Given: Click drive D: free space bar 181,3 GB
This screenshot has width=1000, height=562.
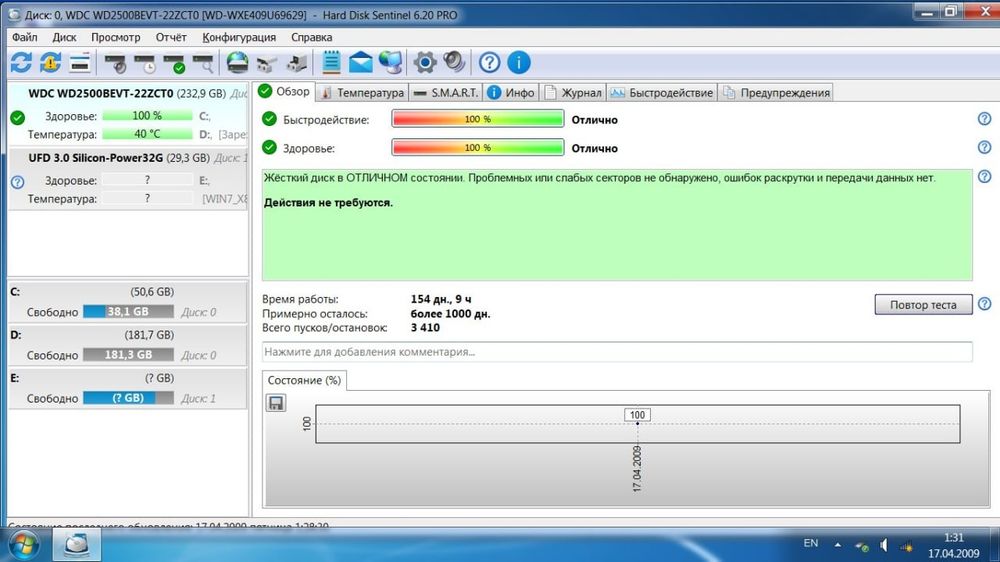Looking at the screenshot, I should tap(128, 355).
